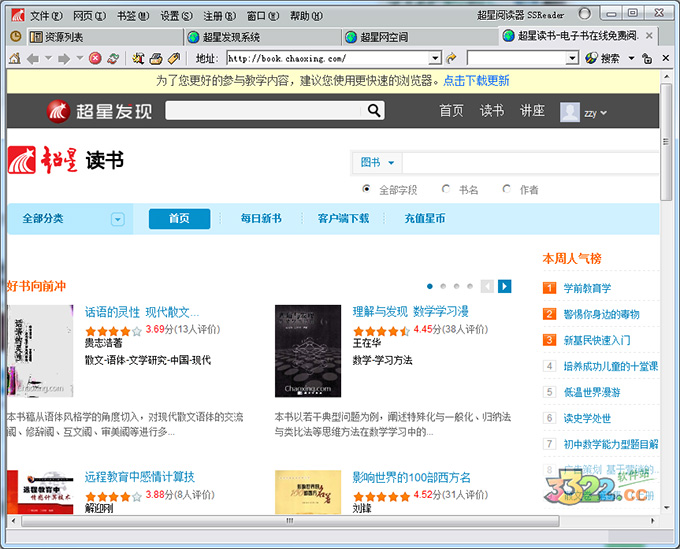
Task: Expand the 全部分类 category dropdown
Action: pyautogui.click(x=118, y=219)
